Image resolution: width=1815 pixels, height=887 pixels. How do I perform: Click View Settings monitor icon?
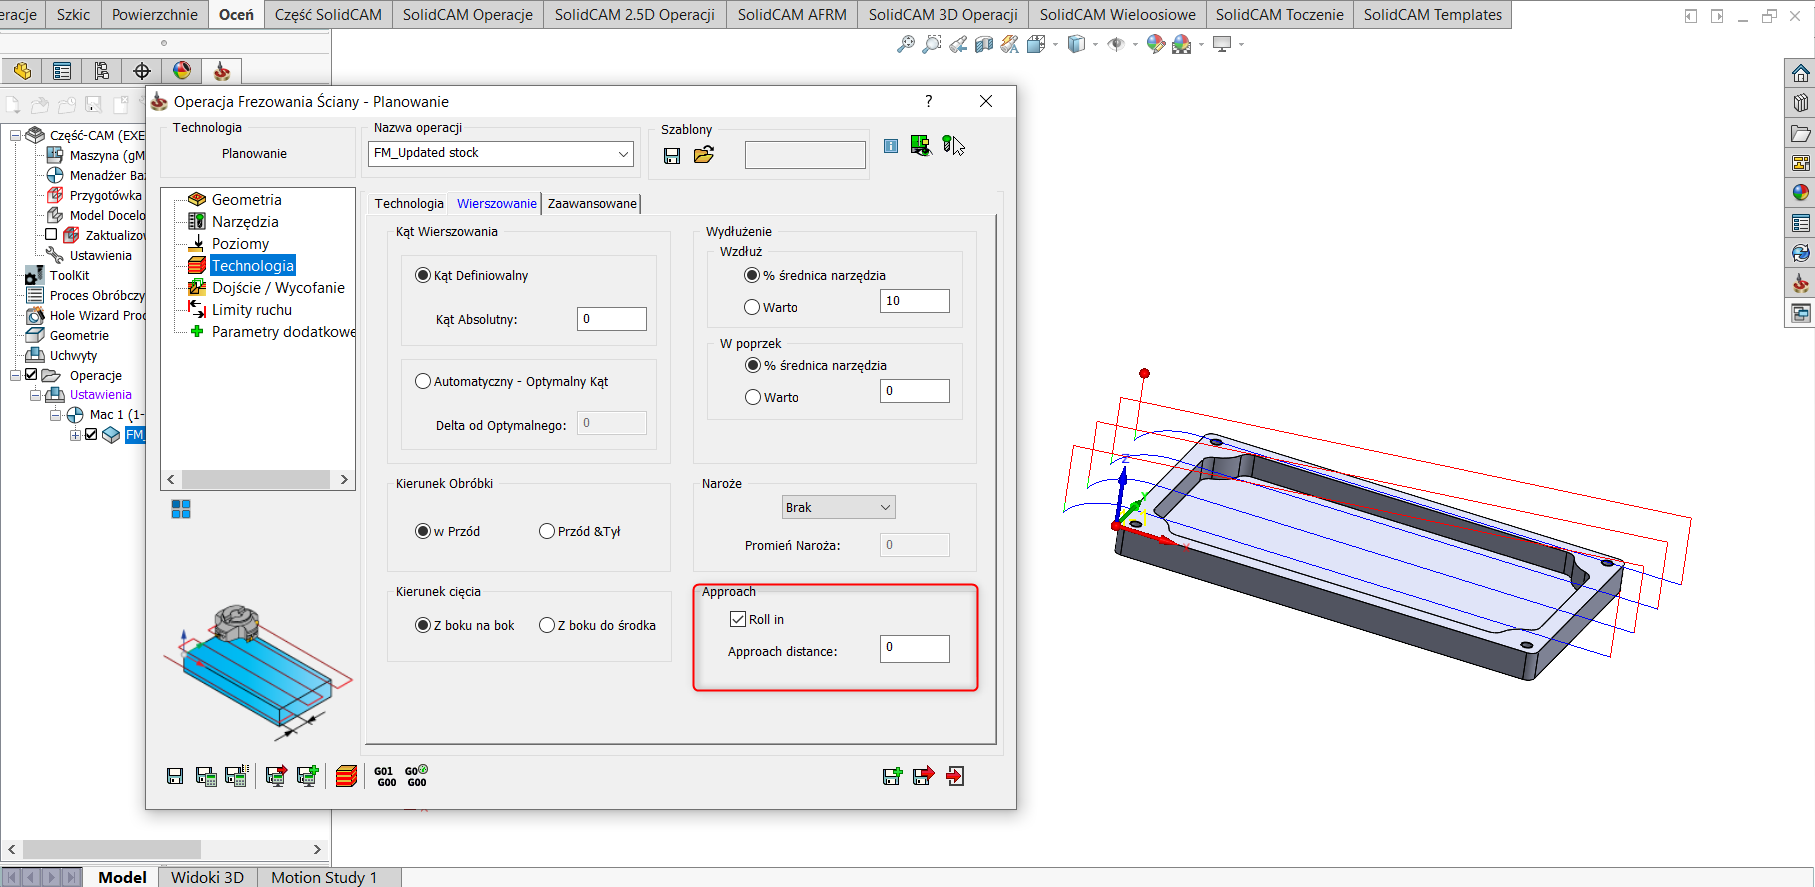(1222, 44)
